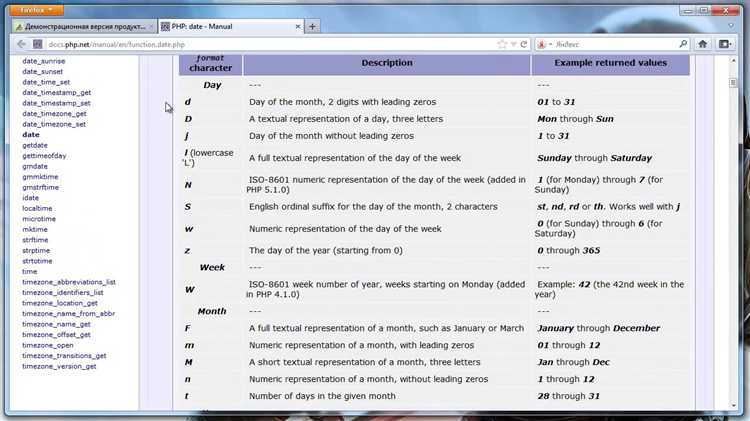This screenshot has width=750, height=421.
Task: Open the date_sunrise sidebar link
Action: 44,61
